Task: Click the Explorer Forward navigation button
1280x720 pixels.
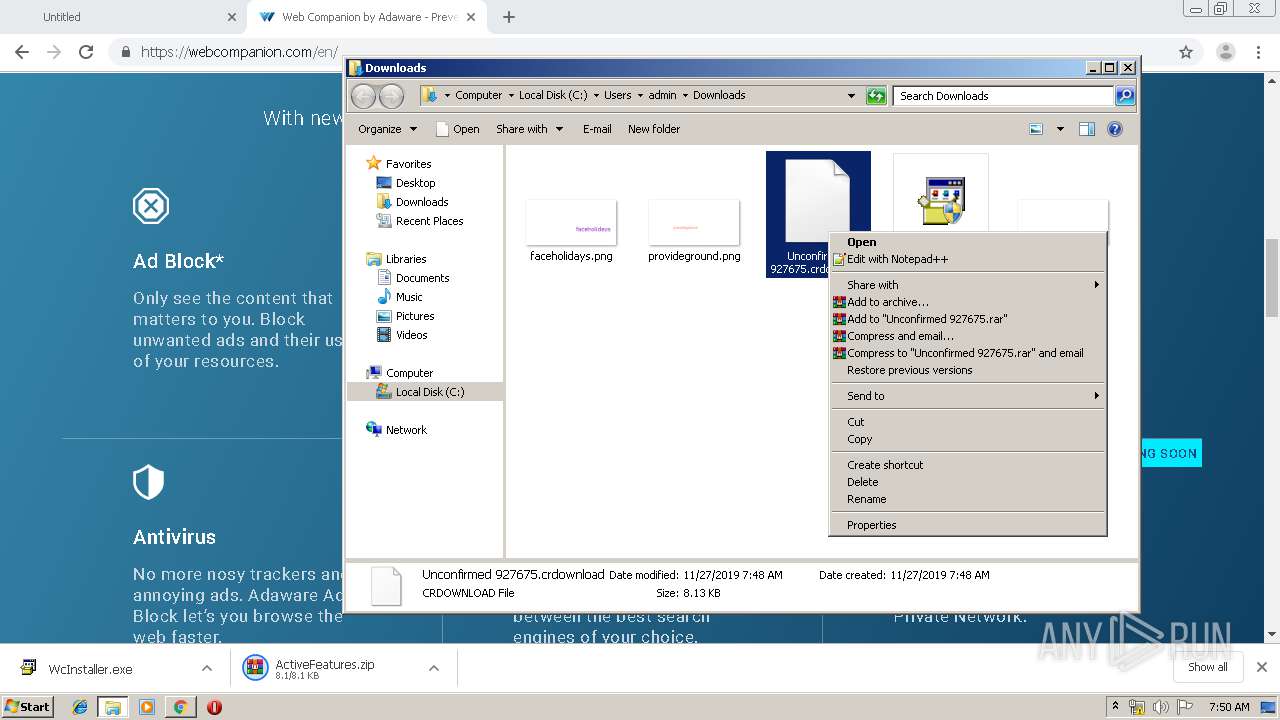Action: [x=391, y=96]
